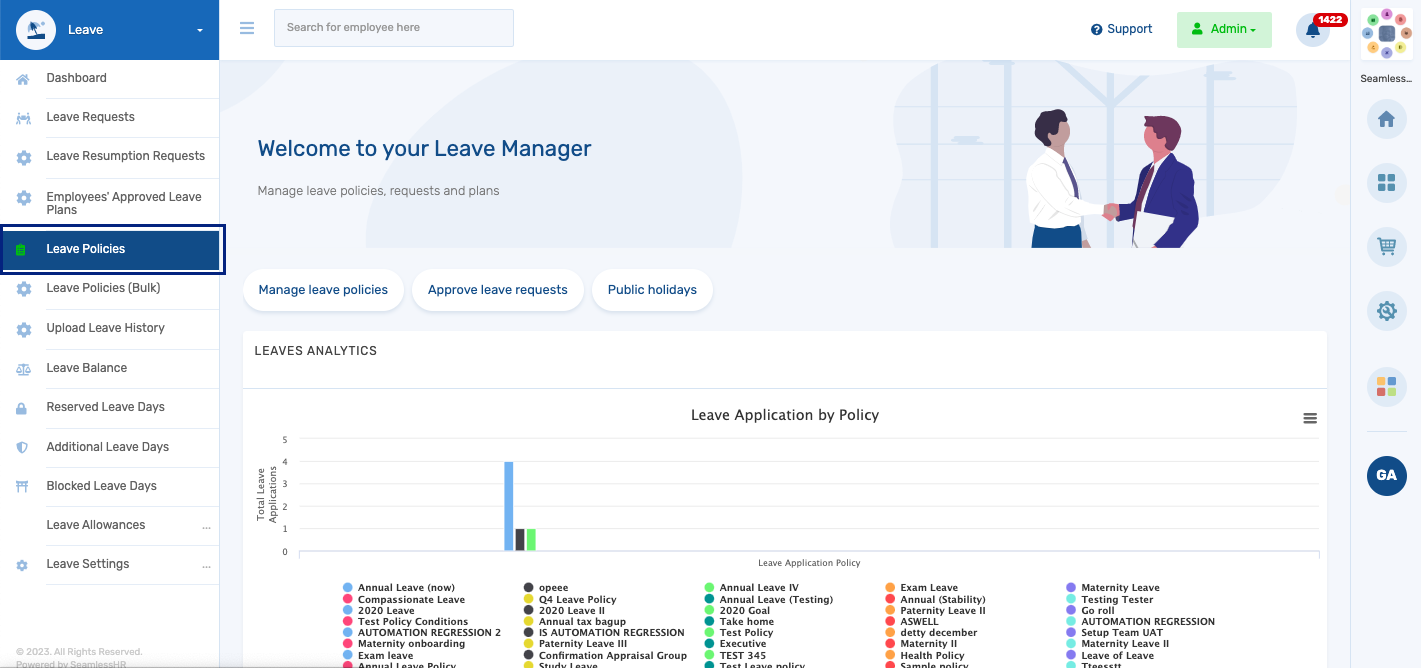
Task: Toggle Take home legend series
Action: pyautogui.click(x=739, y=622)
